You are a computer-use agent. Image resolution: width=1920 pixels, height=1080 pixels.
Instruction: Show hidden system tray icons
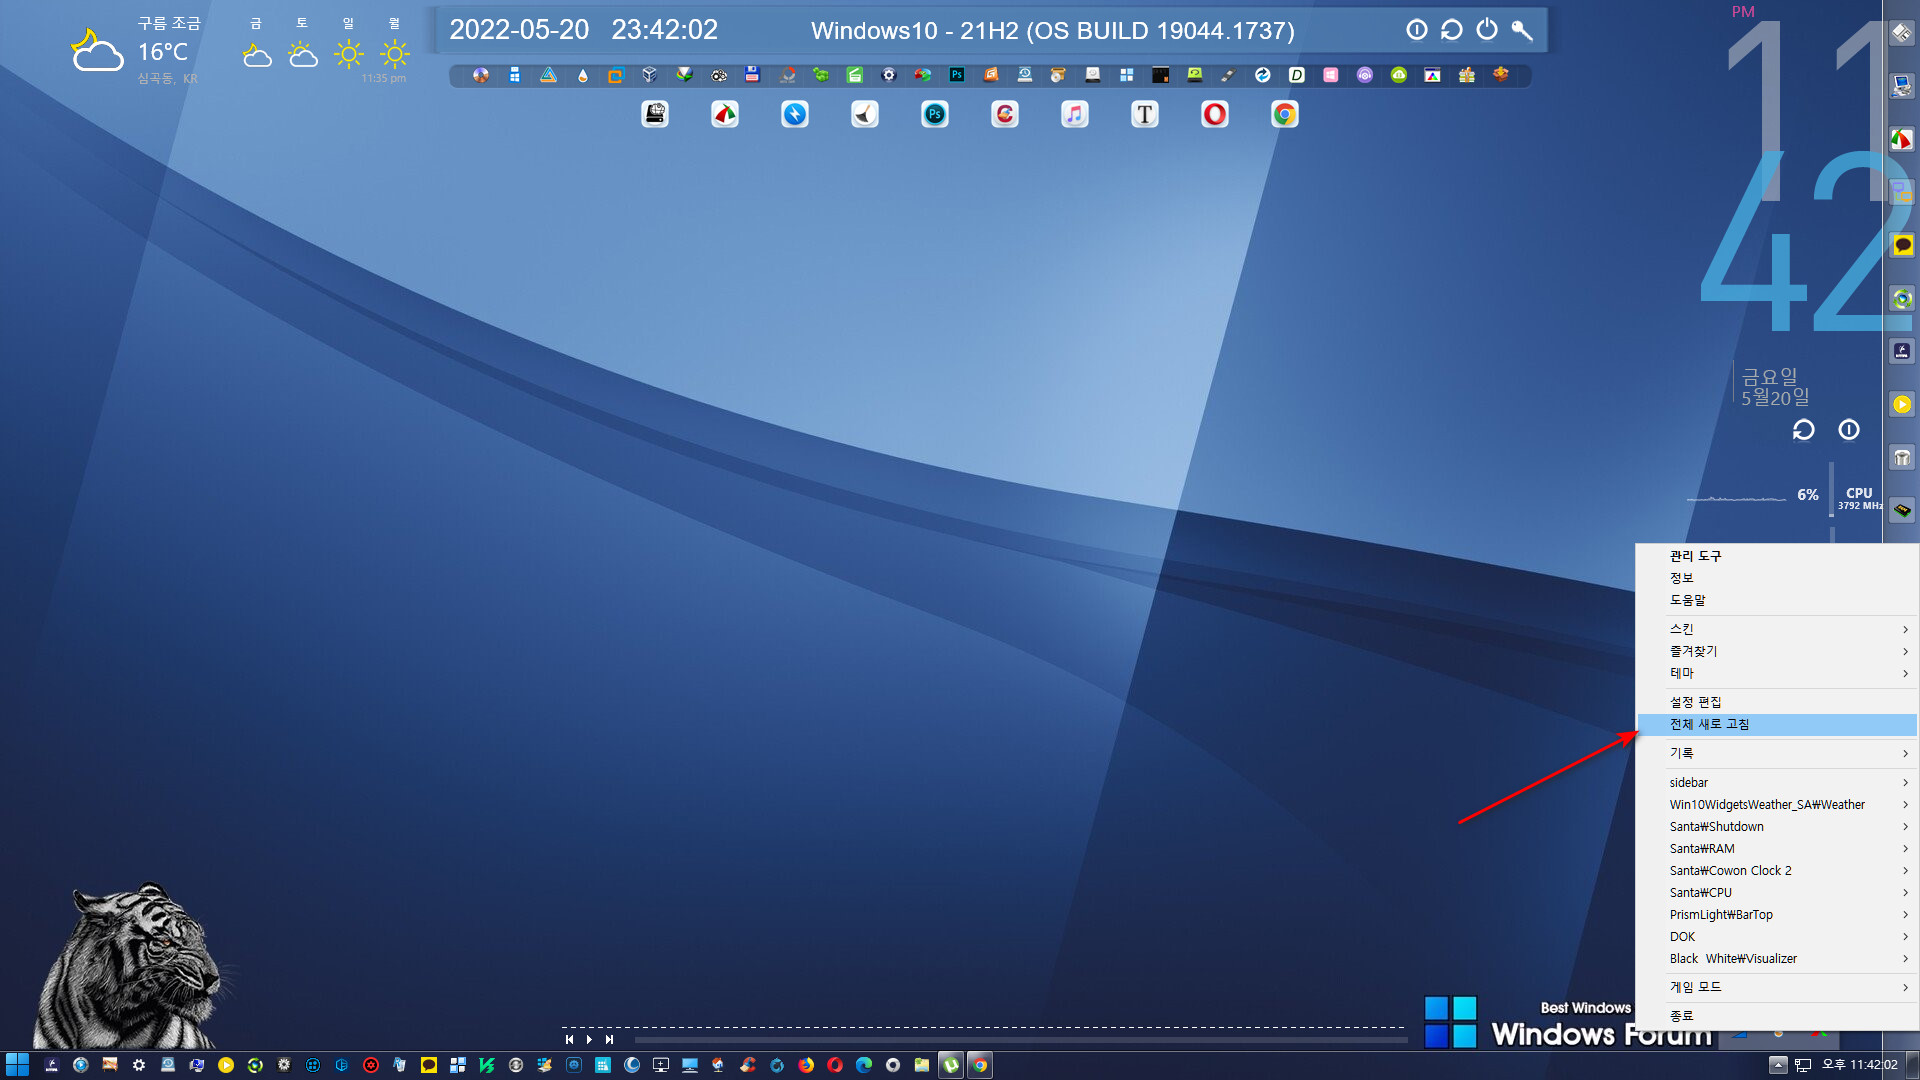pos(1777,1065)
